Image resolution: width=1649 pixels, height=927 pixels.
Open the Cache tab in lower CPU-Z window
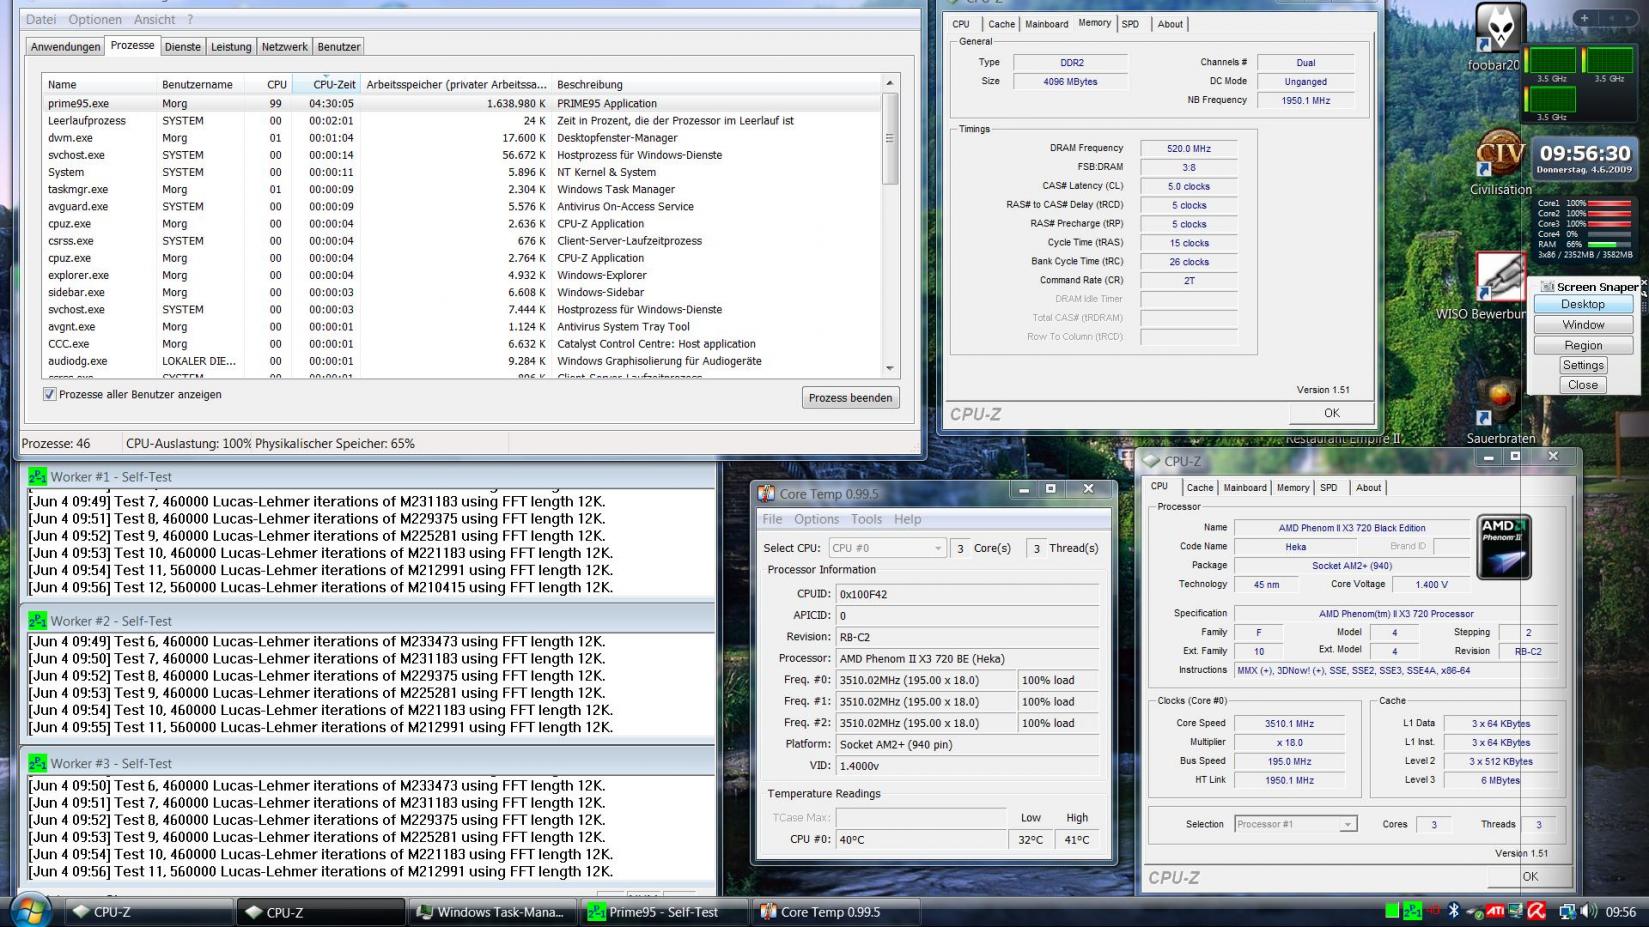pos(1200,488)
